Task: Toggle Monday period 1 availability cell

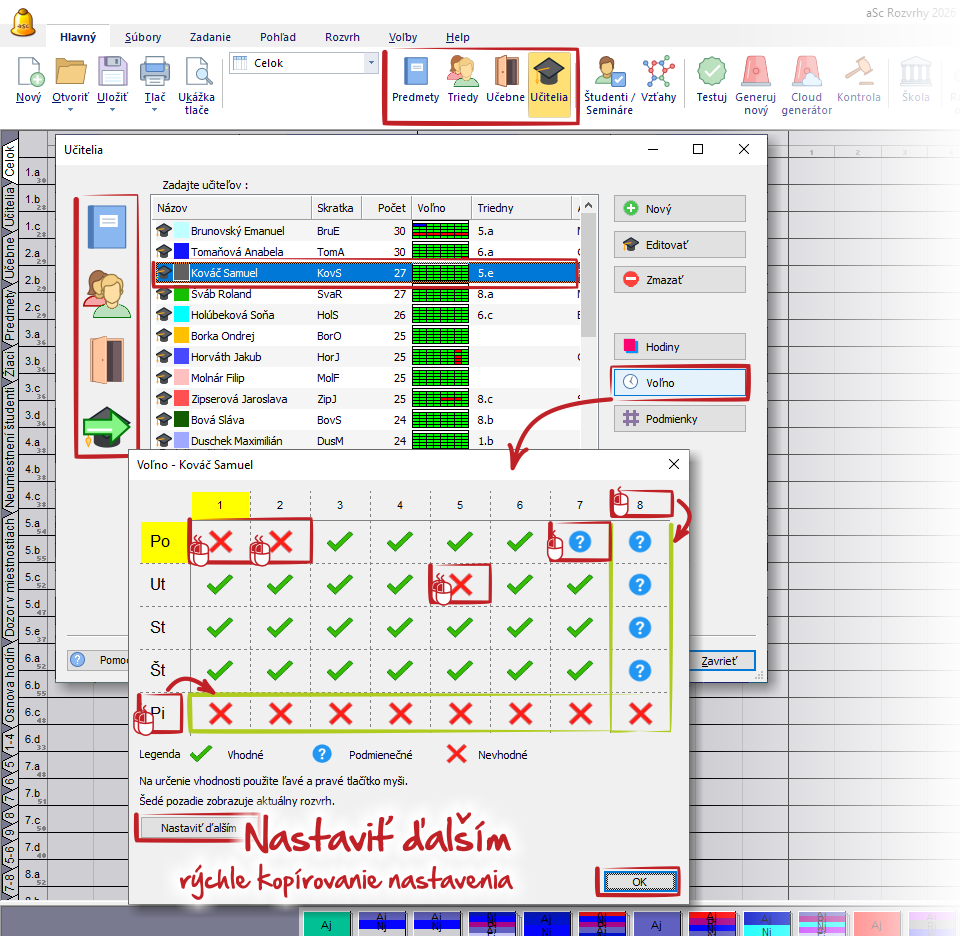Action: coord(220,542)
